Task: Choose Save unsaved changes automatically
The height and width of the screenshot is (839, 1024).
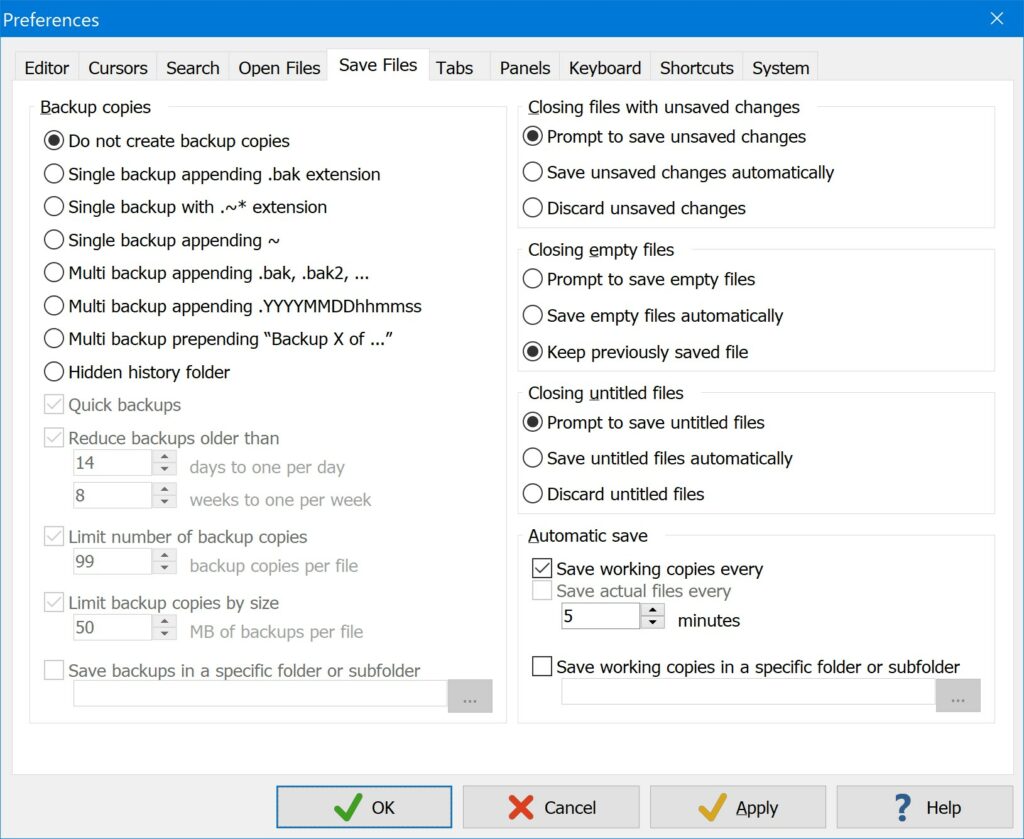Action: tap(679, 172)
